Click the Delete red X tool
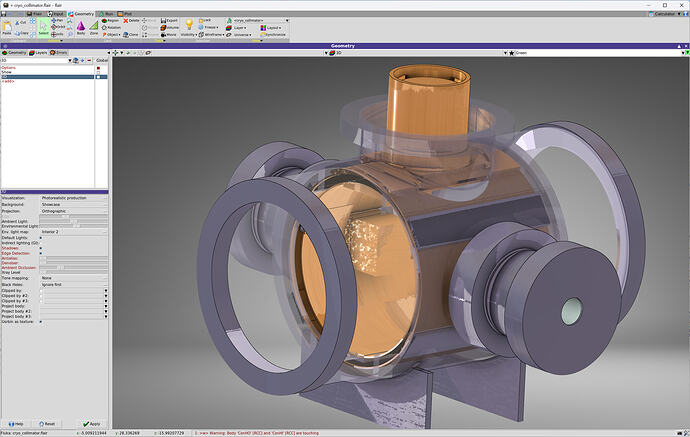This screenshot has width=690, height=437. [x=131, y=21]
